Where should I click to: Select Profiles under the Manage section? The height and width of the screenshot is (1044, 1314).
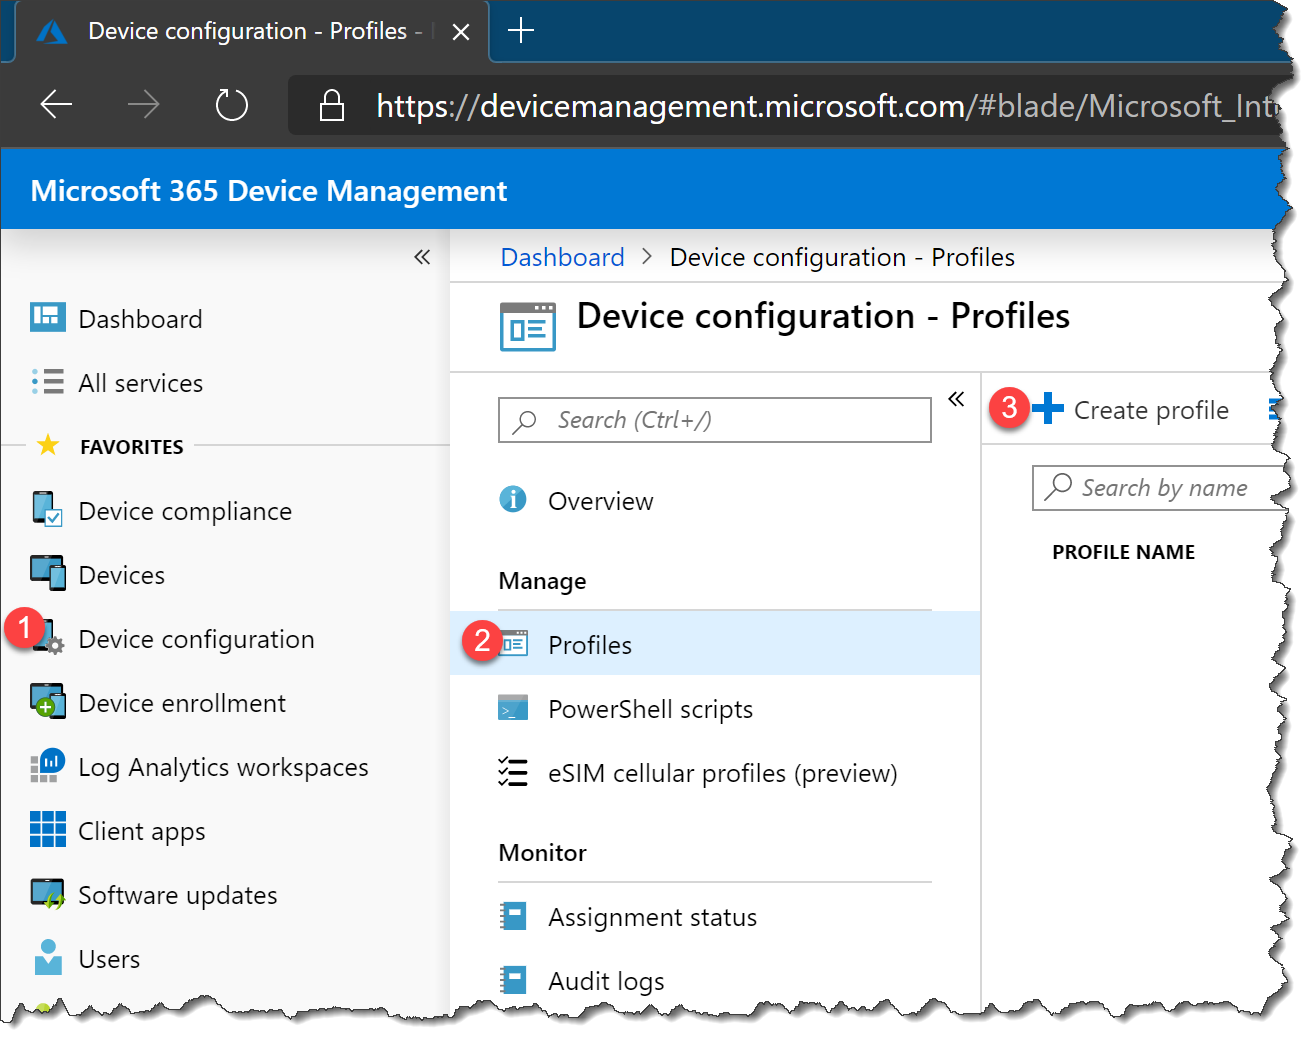click(589, 644)
